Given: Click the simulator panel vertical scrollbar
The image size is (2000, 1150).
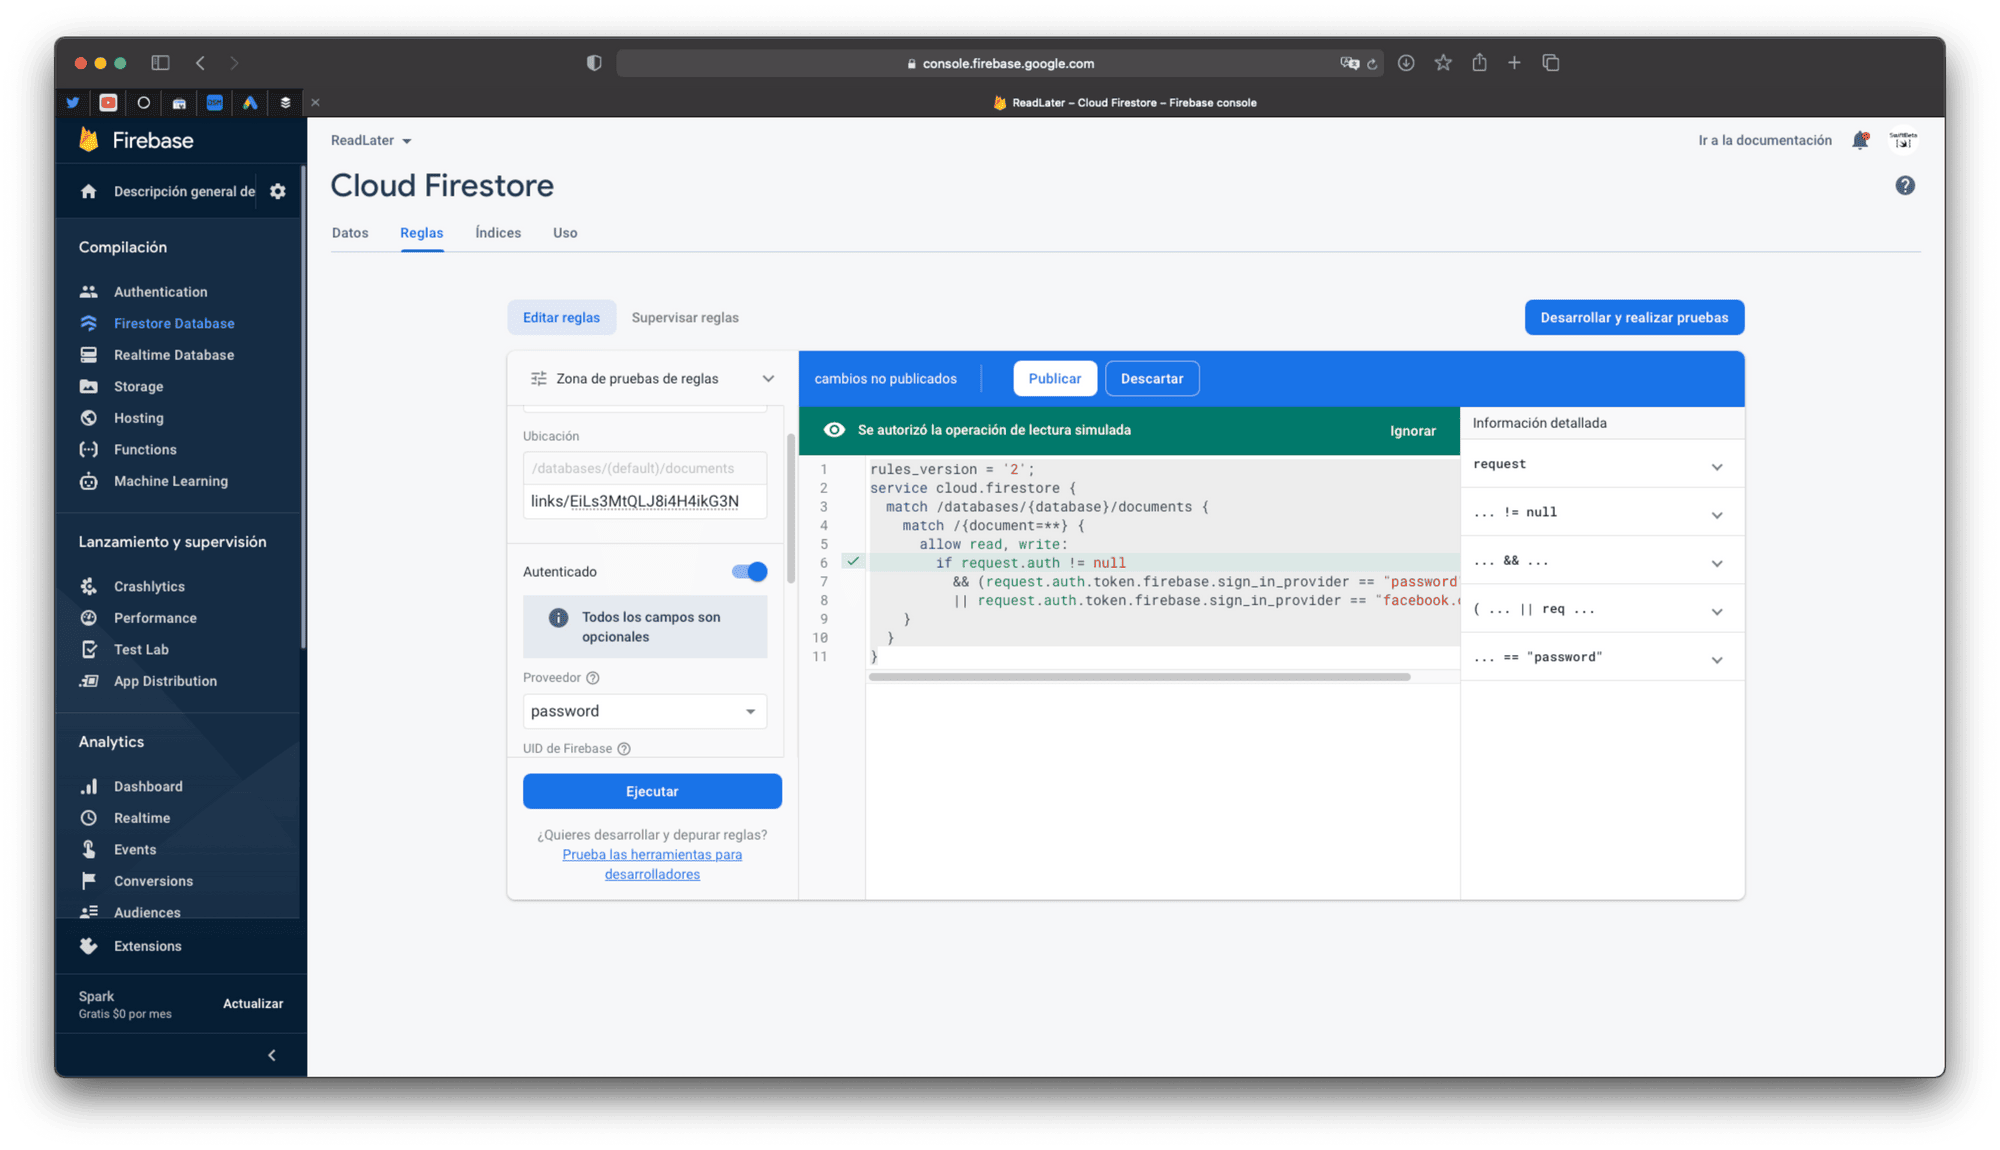Looking at the screenshot, I should click(791, 508).
